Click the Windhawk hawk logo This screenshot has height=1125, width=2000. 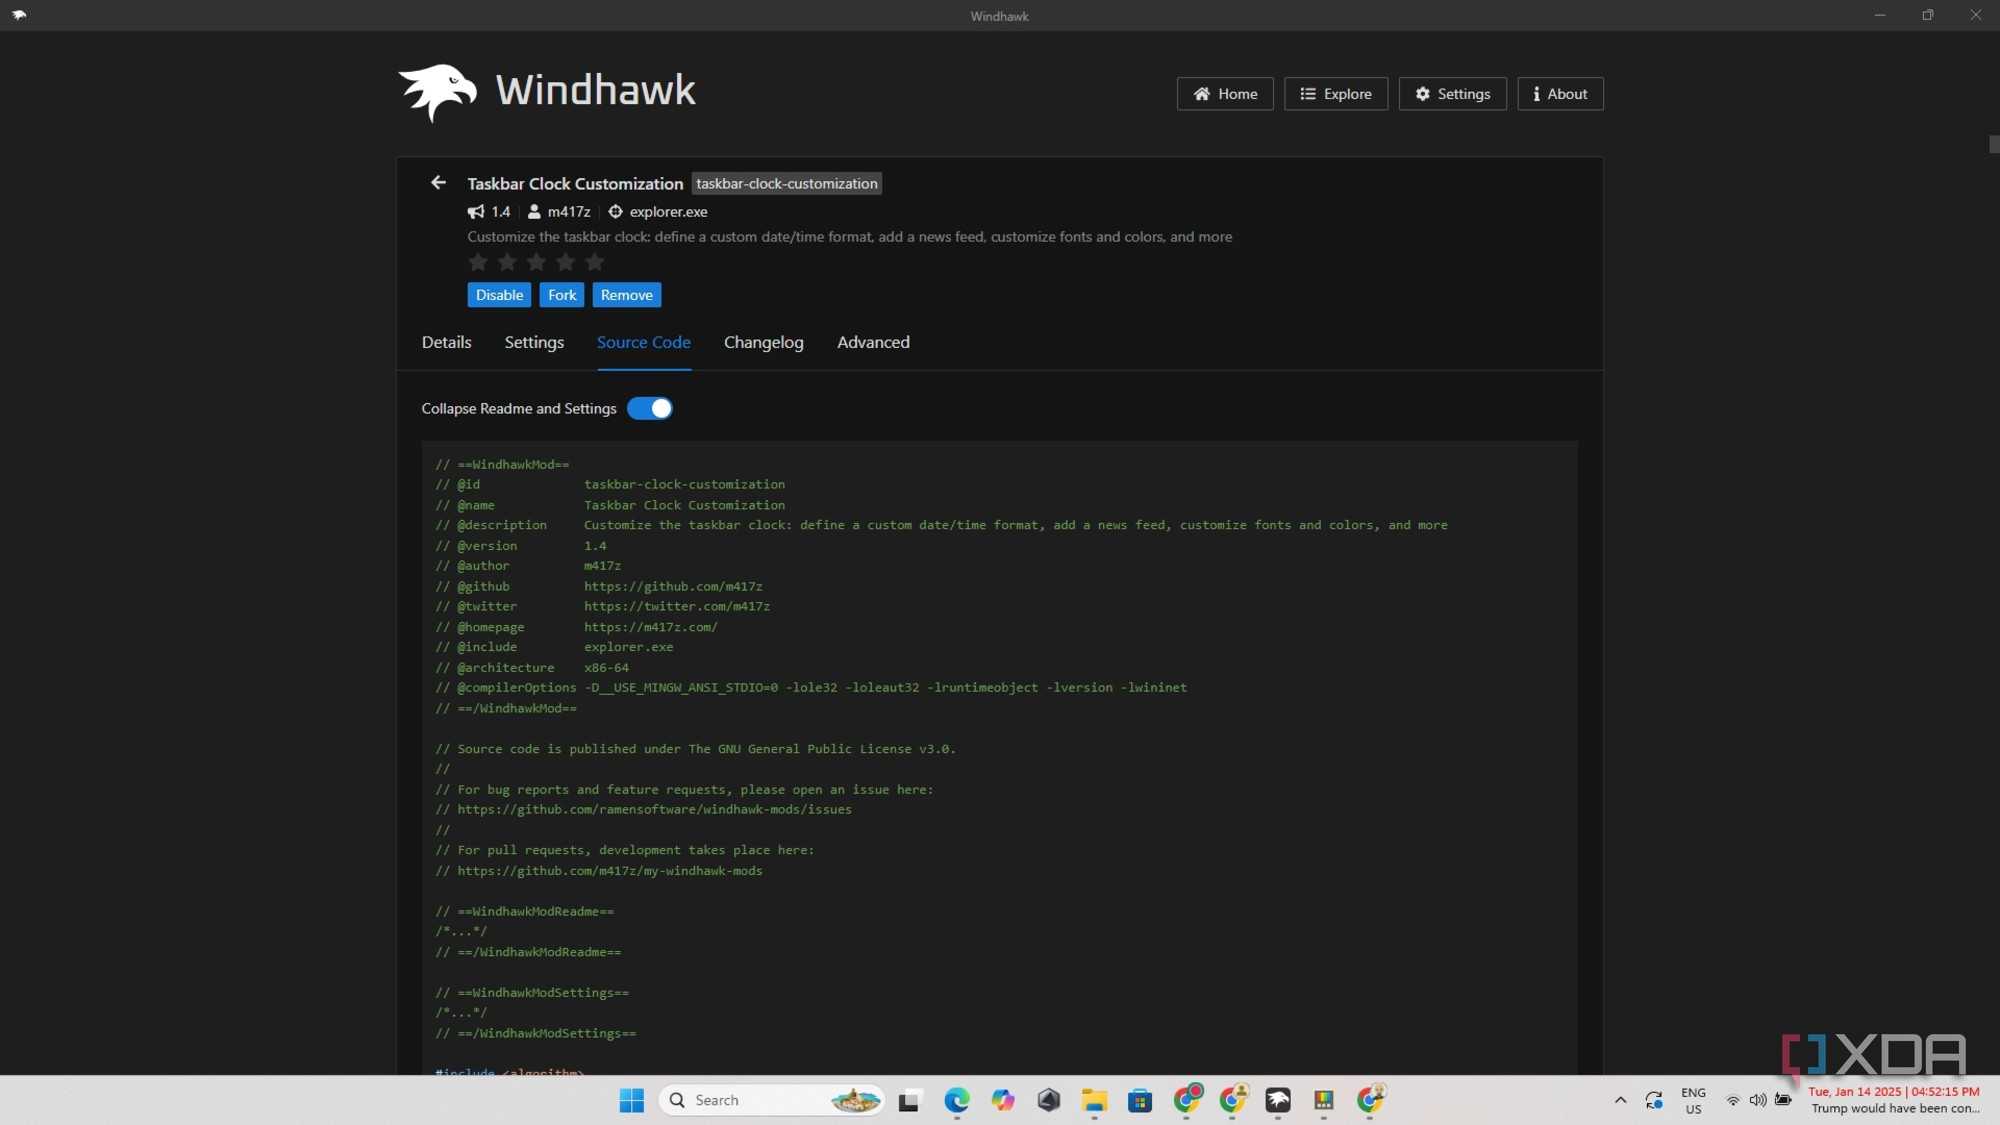(x=438, y=92)
